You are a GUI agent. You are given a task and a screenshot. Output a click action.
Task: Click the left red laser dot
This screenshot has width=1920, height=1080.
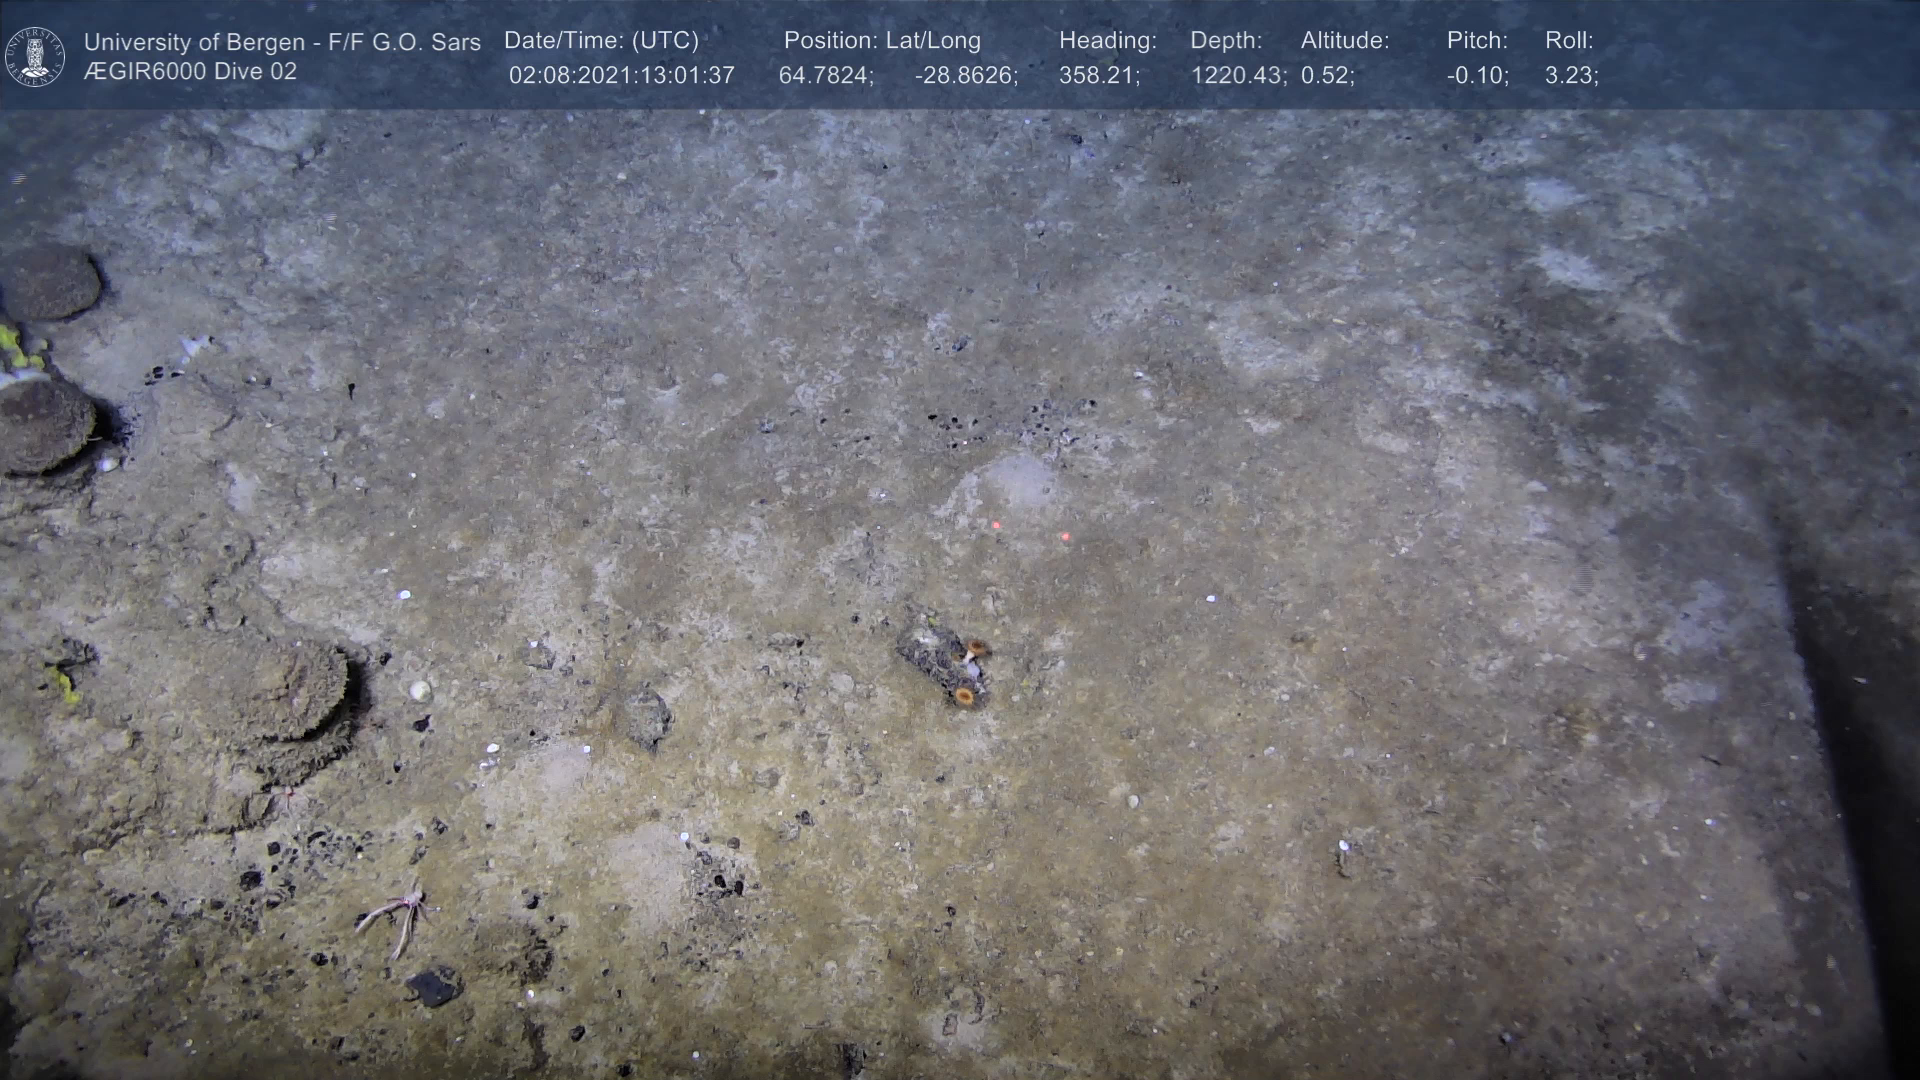click(996, 524)
